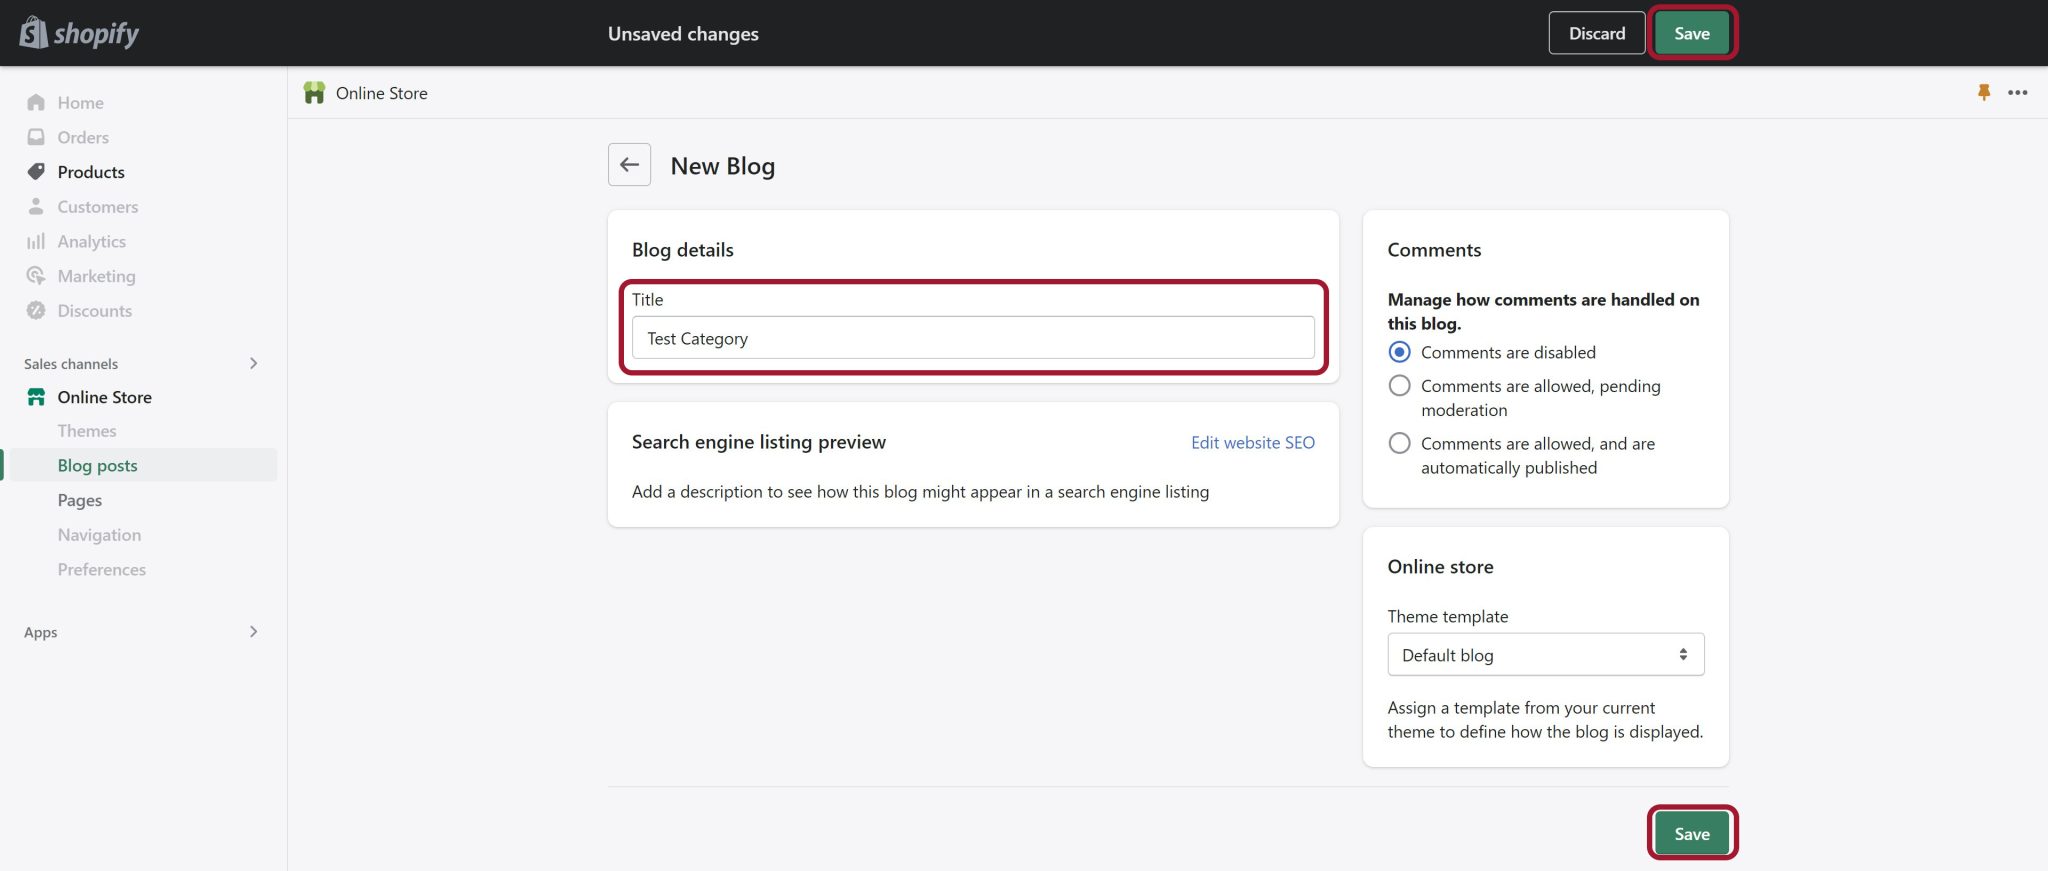Click the Blog details heading
2048x871 pixels.
pos(683,249)
